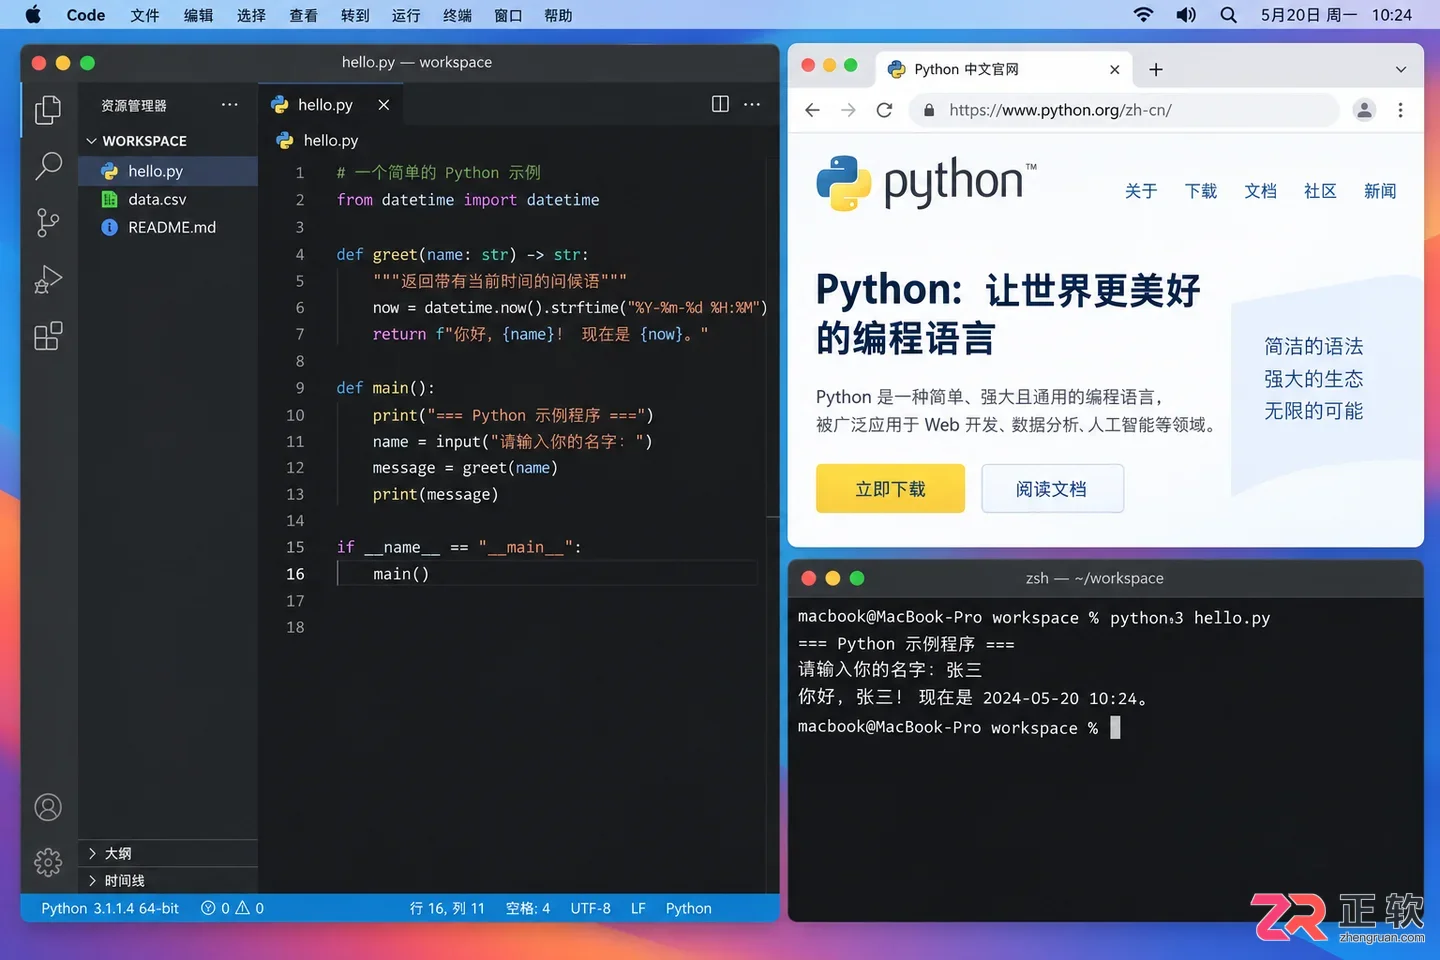Open editor more actions ellipsis menu
This screenshot has height=960, width=1440.
click(x=752, y=104)
